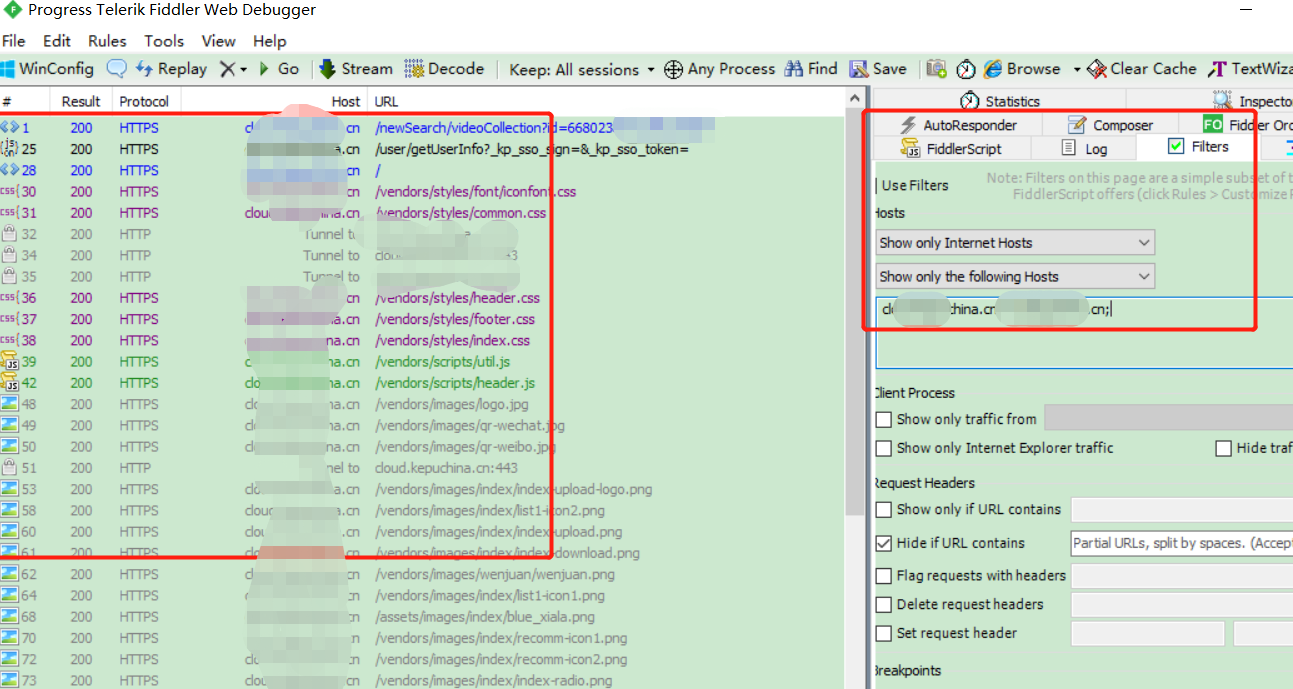The image size is (1293, 689).
Task: Click the comment bubble toolbar icon
Action: 117,69
